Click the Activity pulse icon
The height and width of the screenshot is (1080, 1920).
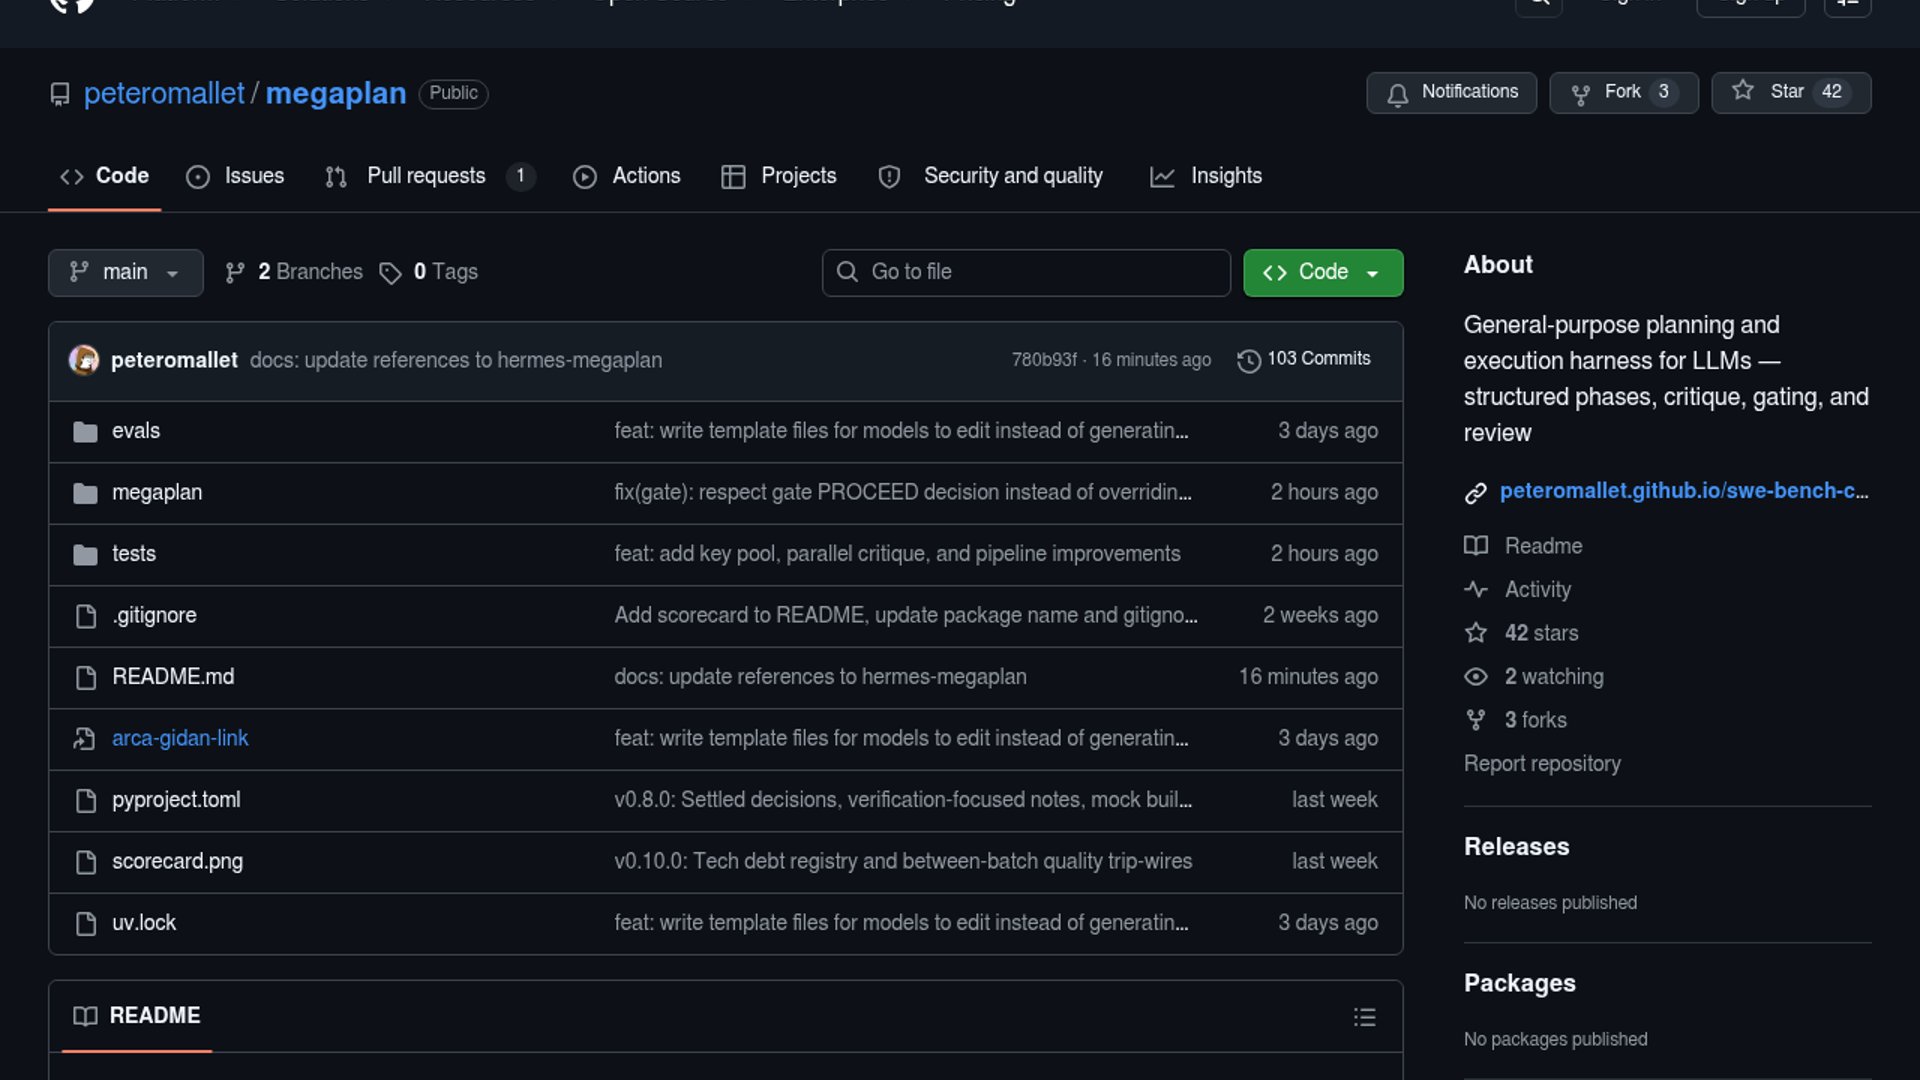tap(1475, 590)
